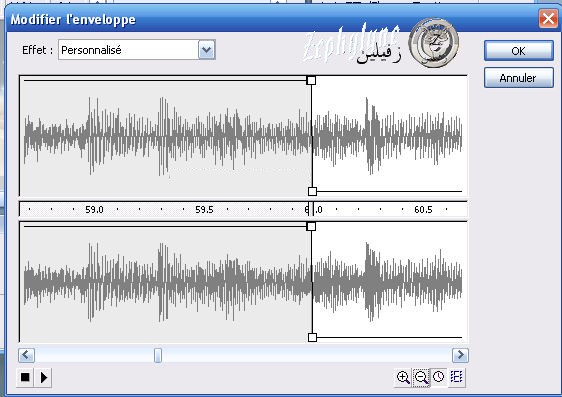Screen dimensions: 562x397
Task: Select top envelope handle in upper channel
Action: click(311, 80)
